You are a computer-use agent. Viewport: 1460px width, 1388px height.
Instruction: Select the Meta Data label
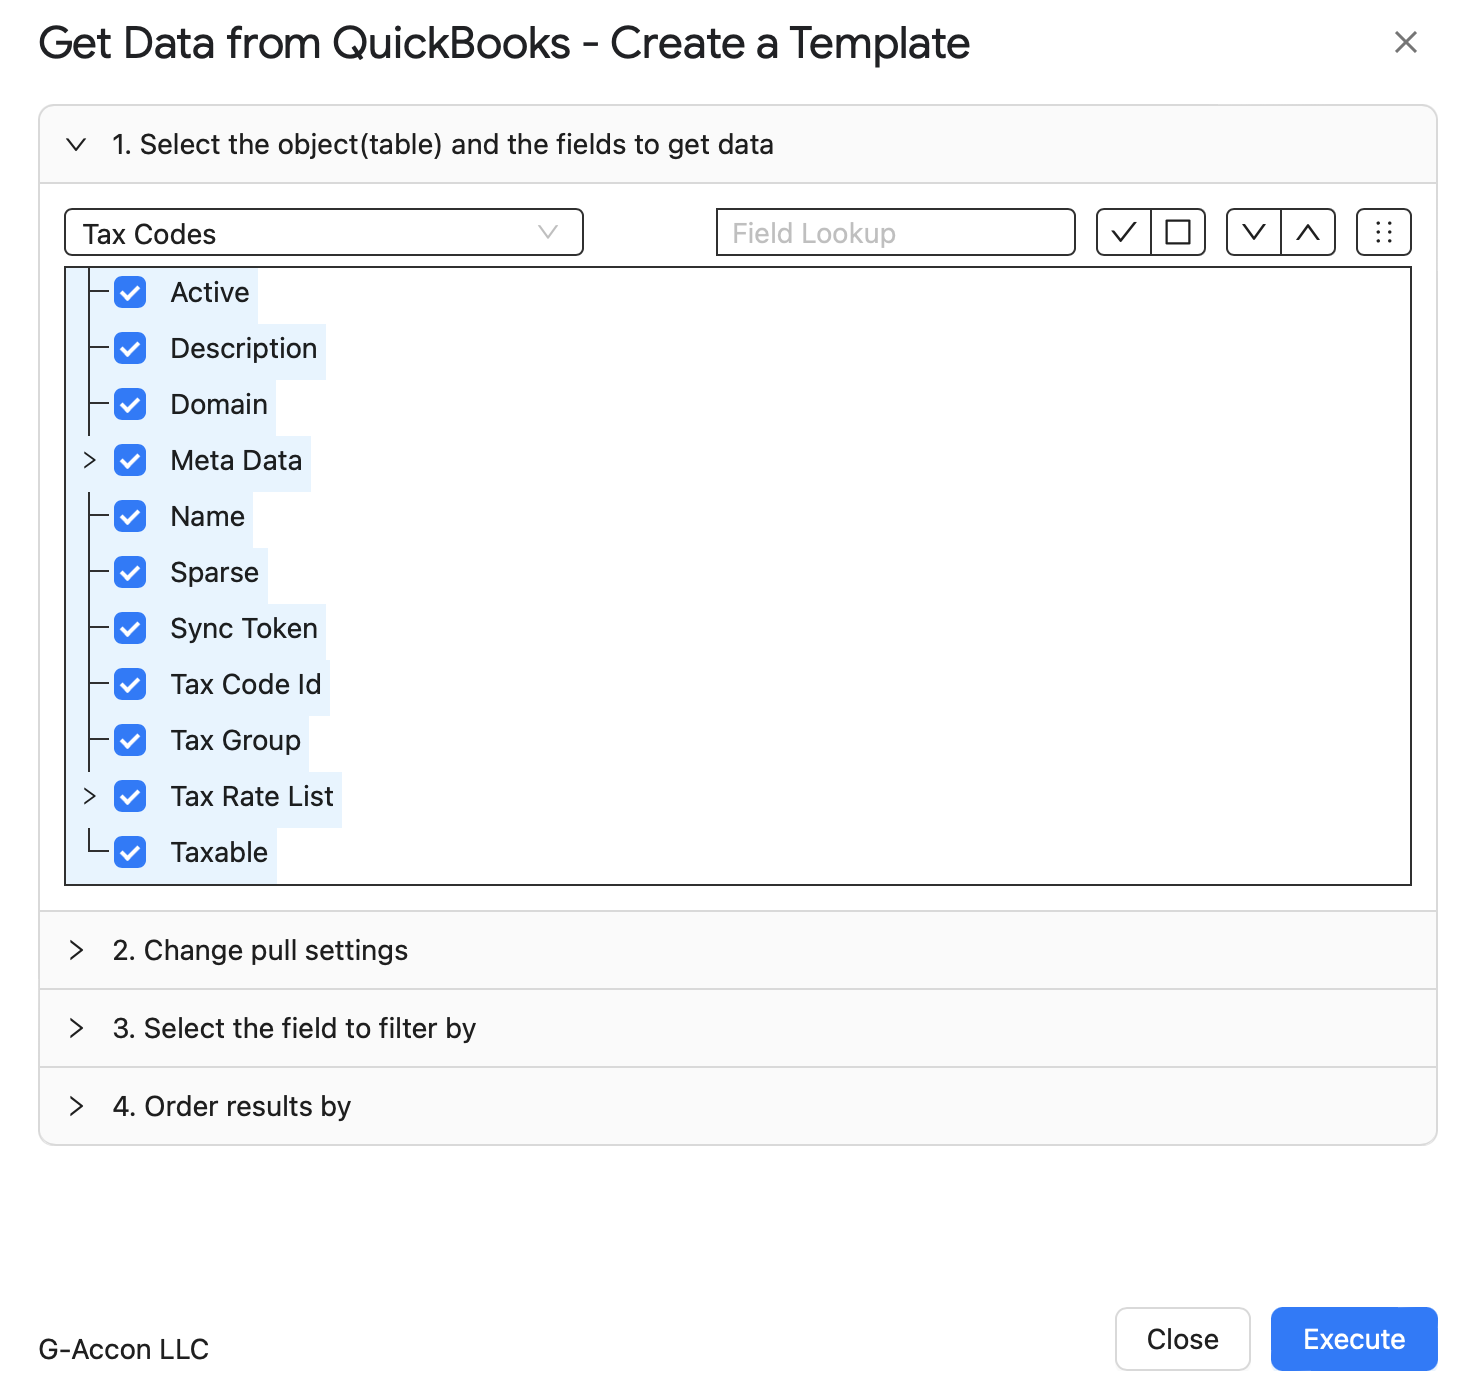coord(236,460)
